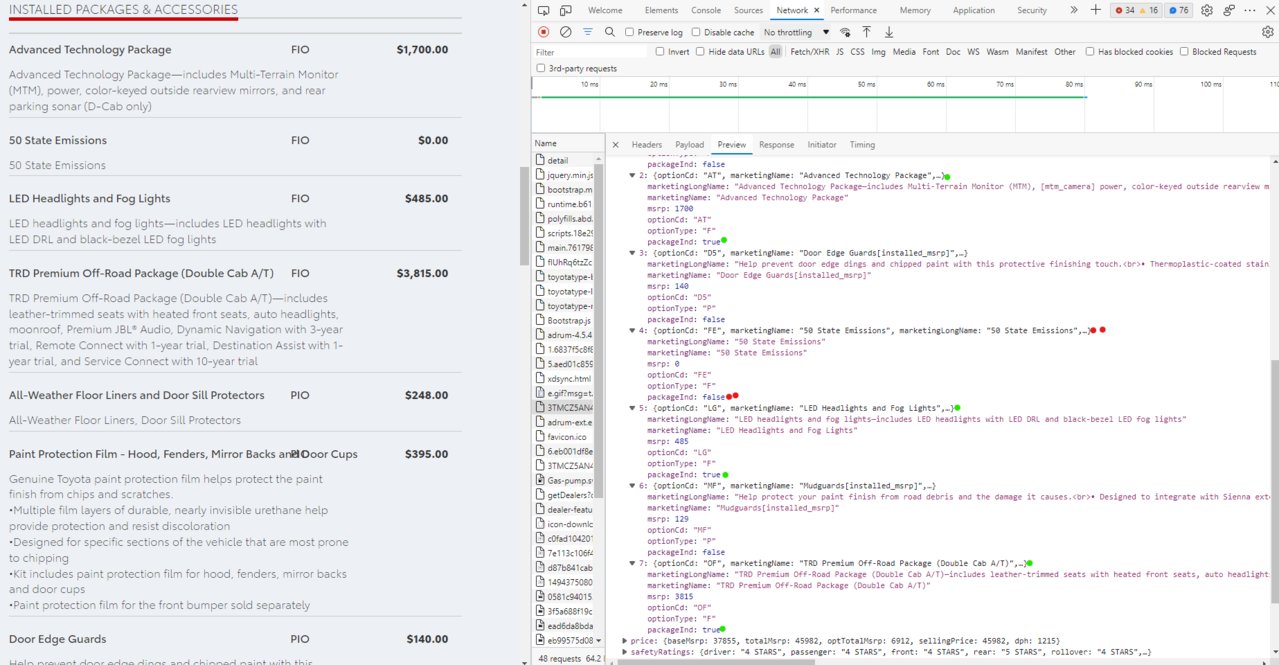The image size is (1279, 665).
Task: Check Blocked Requests option
Action: click(x=1184, y=52)
